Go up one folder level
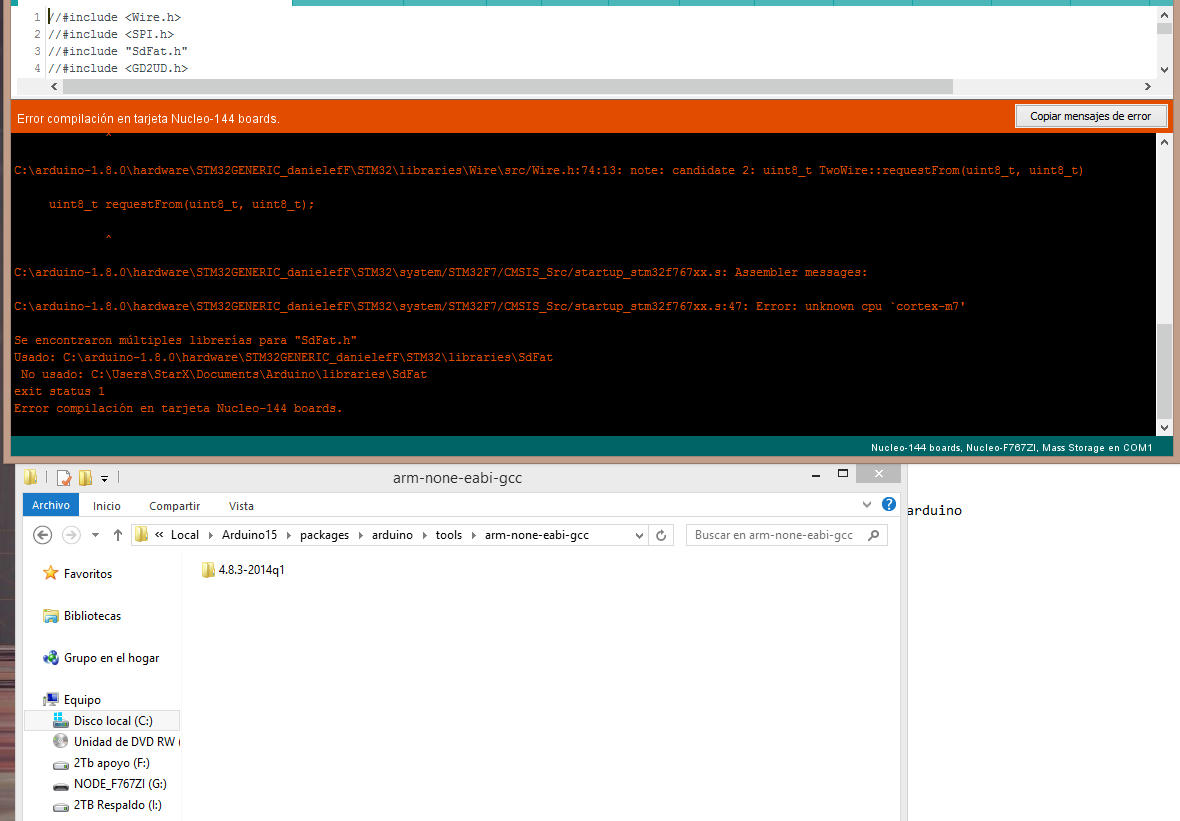The image size is (1180, 821). 117,535
